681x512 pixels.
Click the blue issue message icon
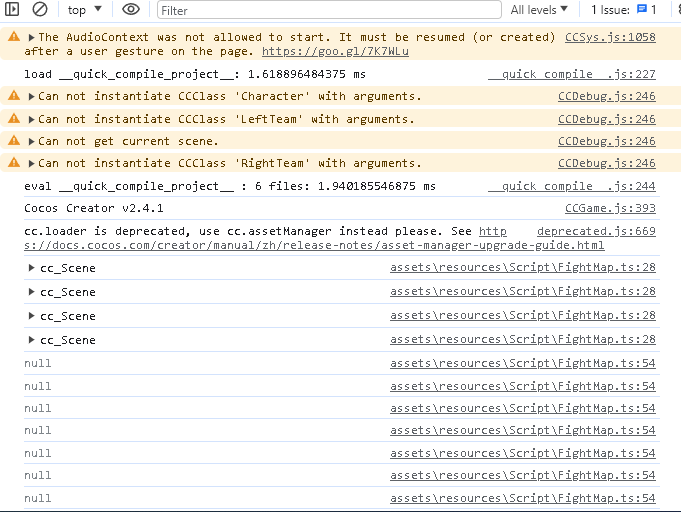(x=641, y=10)
